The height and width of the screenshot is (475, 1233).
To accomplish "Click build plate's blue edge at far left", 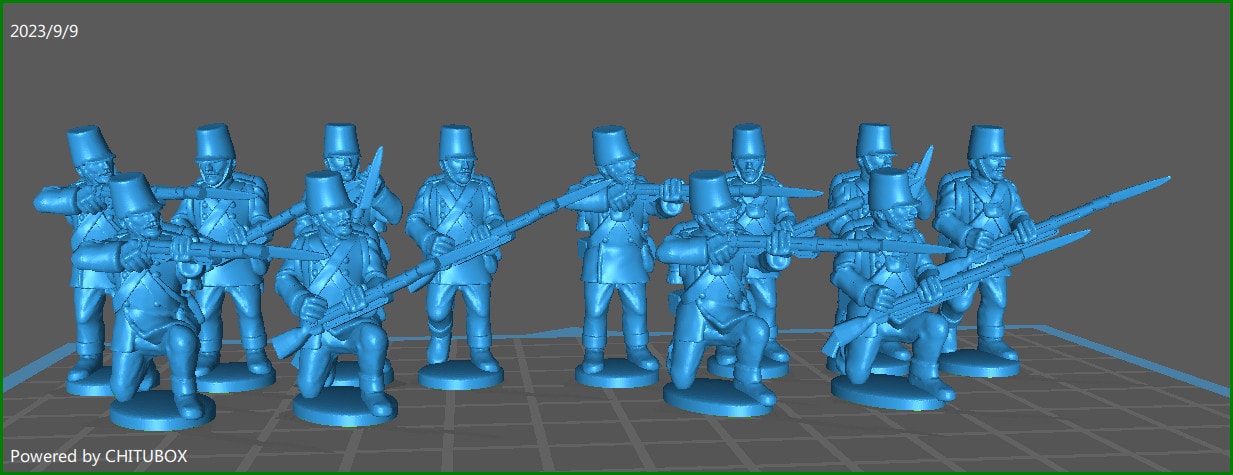I will click(30, 368).
